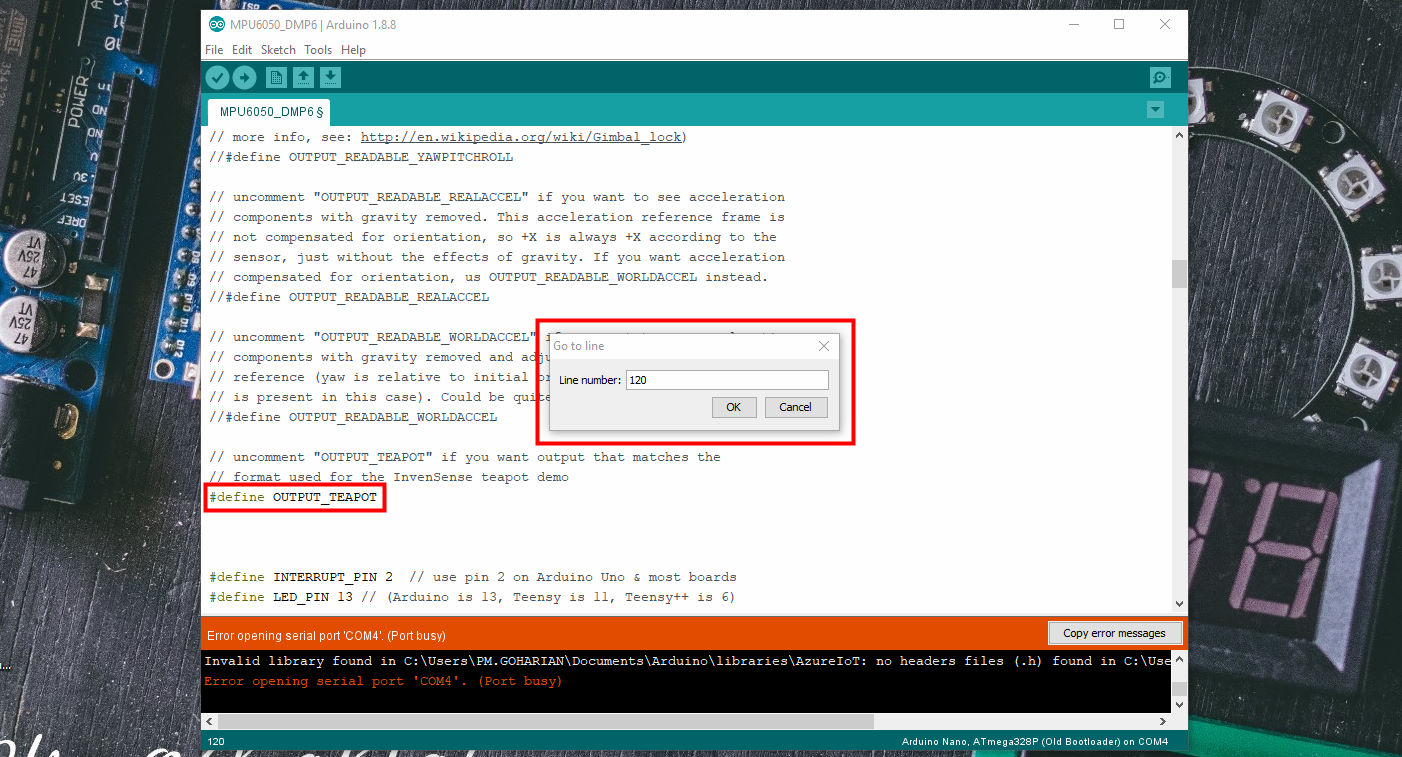Select the MPU6050_DMP6 sketch tab
This screenshot has width=1402, height=757.
tap(270, 111)
